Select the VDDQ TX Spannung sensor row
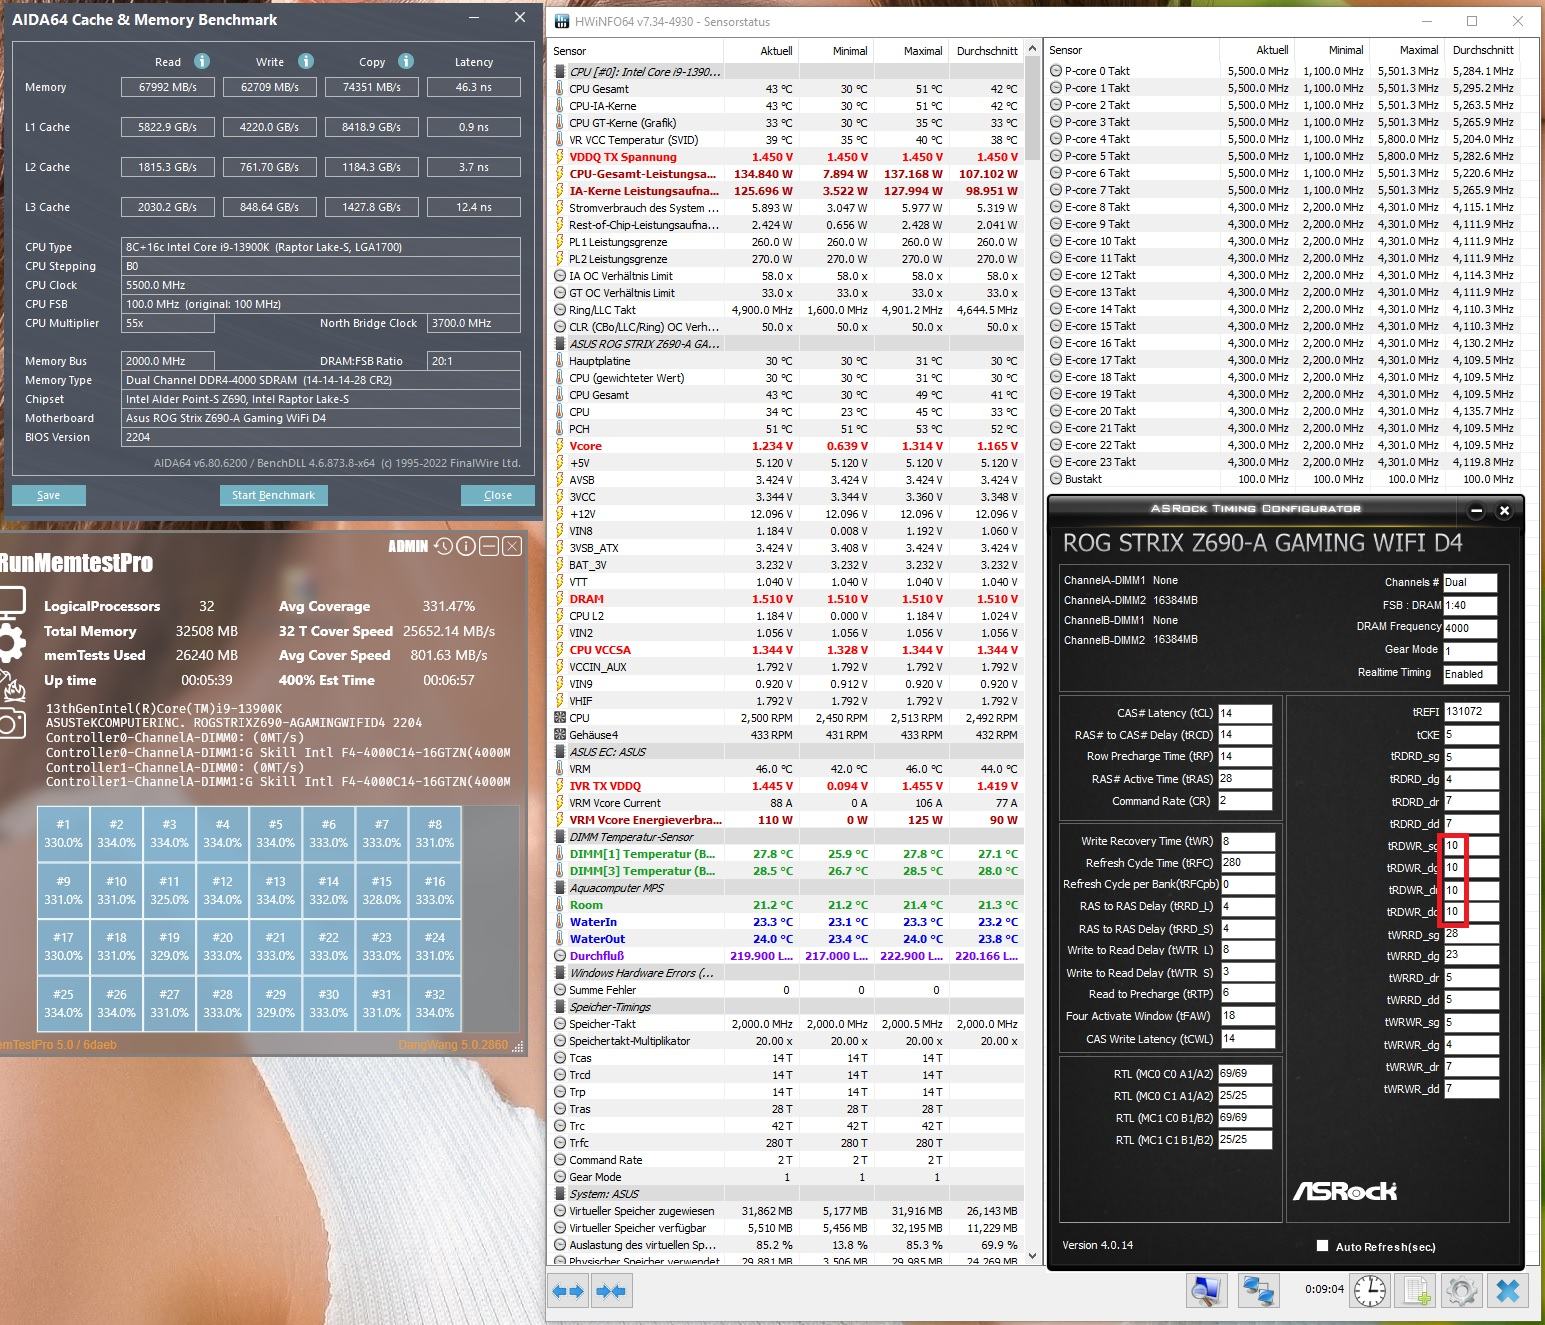The width and height of the screenshot is (1545, 1325). tap(786, 157)
